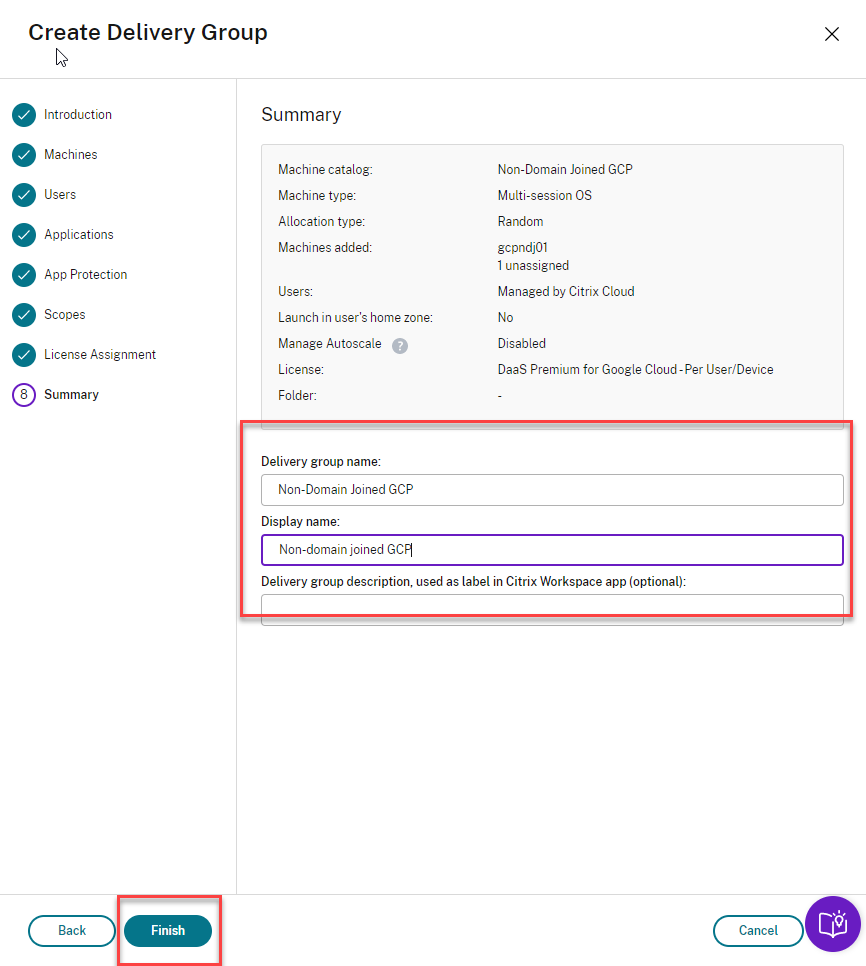Click the 'Random' allocation type value
The height and width of the screenshot is (966, 866).
click(x=520, y=221)
